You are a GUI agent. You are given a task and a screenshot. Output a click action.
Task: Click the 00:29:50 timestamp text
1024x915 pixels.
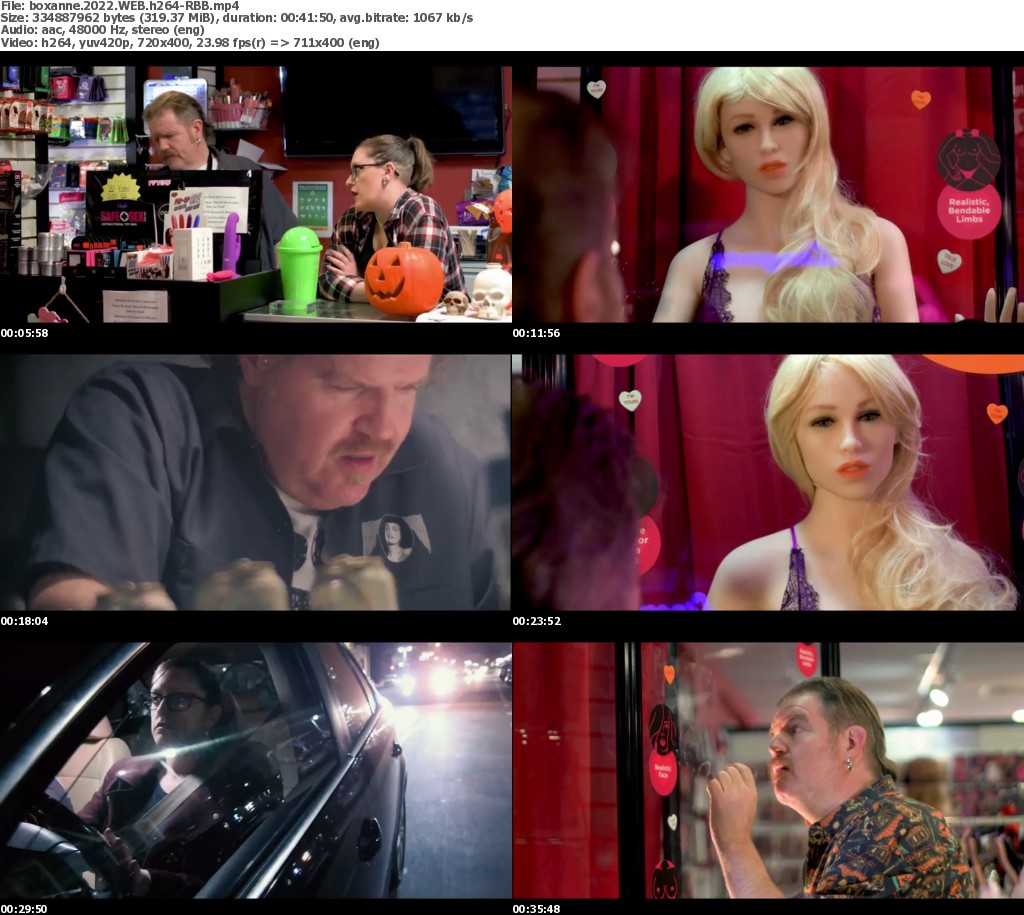pyautogui.click(x=24, y=909)
